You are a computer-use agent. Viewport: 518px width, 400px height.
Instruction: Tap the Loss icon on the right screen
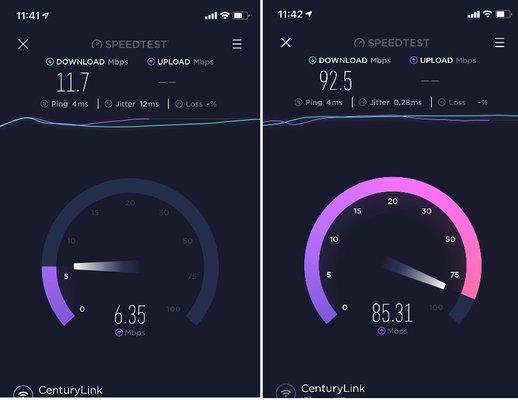click(x=442, y=102)
